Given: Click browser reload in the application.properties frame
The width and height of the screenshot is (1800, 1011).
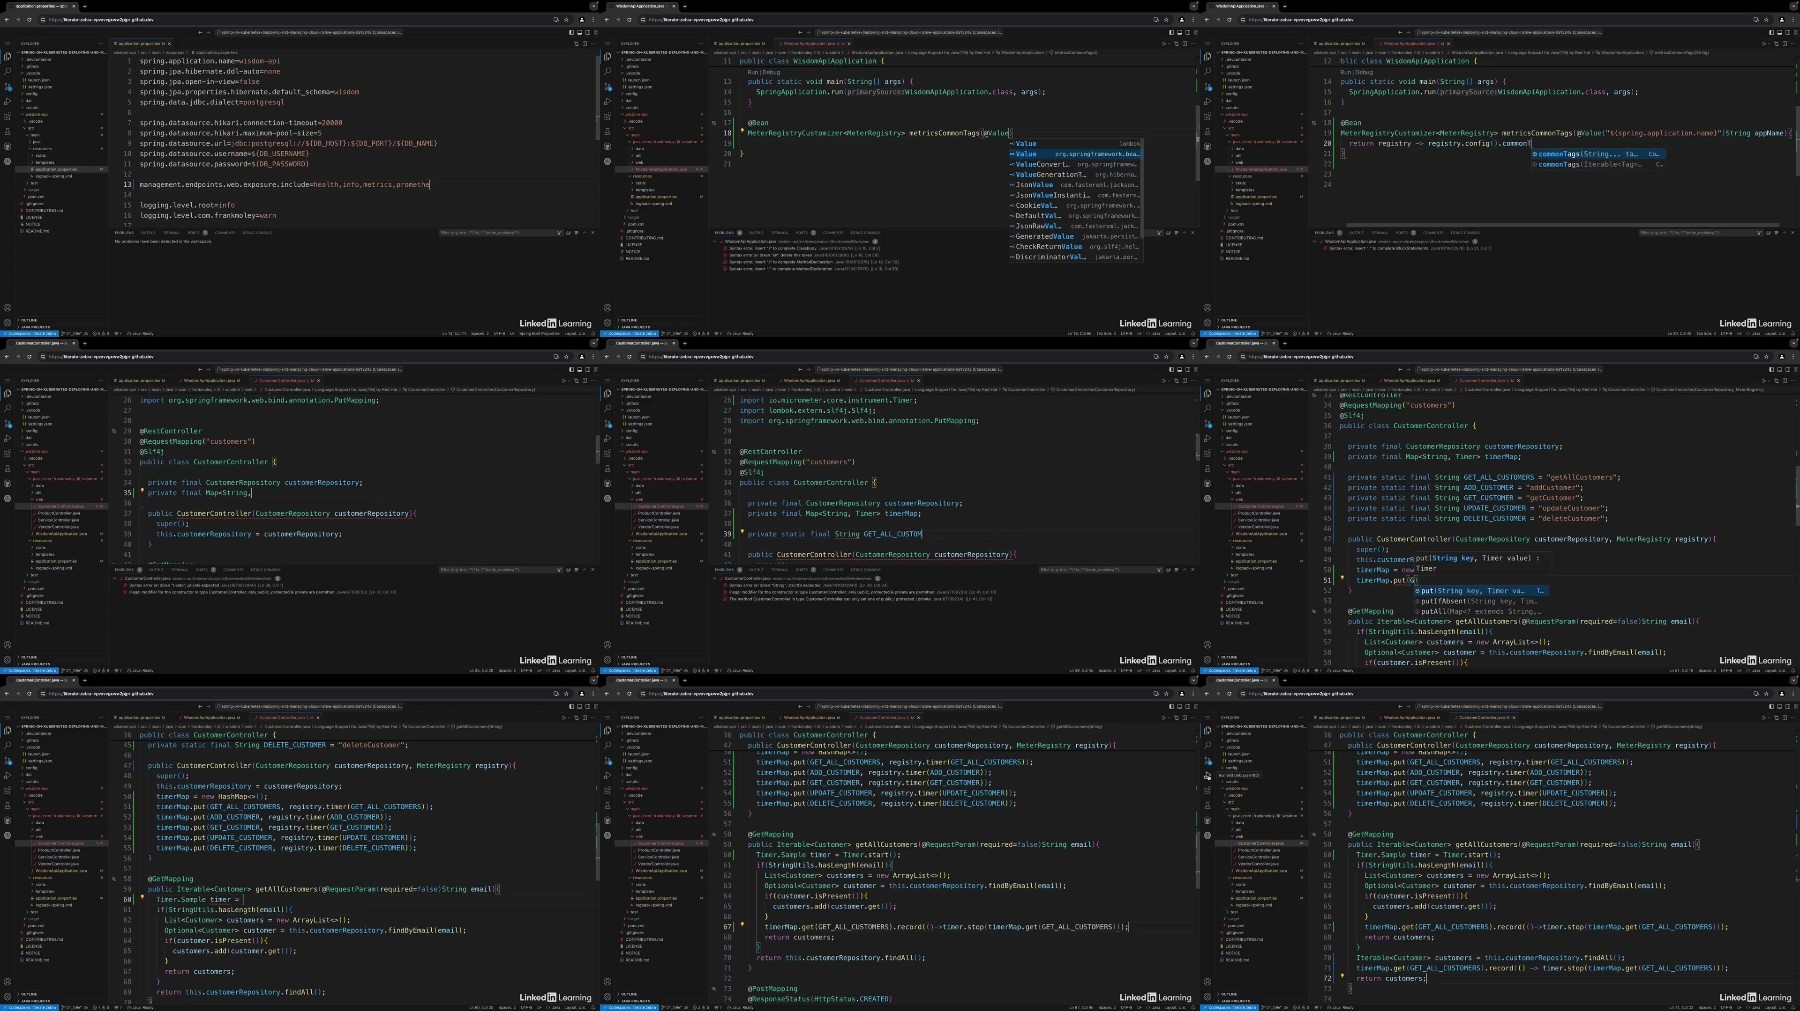Looking at the screenshot, I should coord(29,20).
